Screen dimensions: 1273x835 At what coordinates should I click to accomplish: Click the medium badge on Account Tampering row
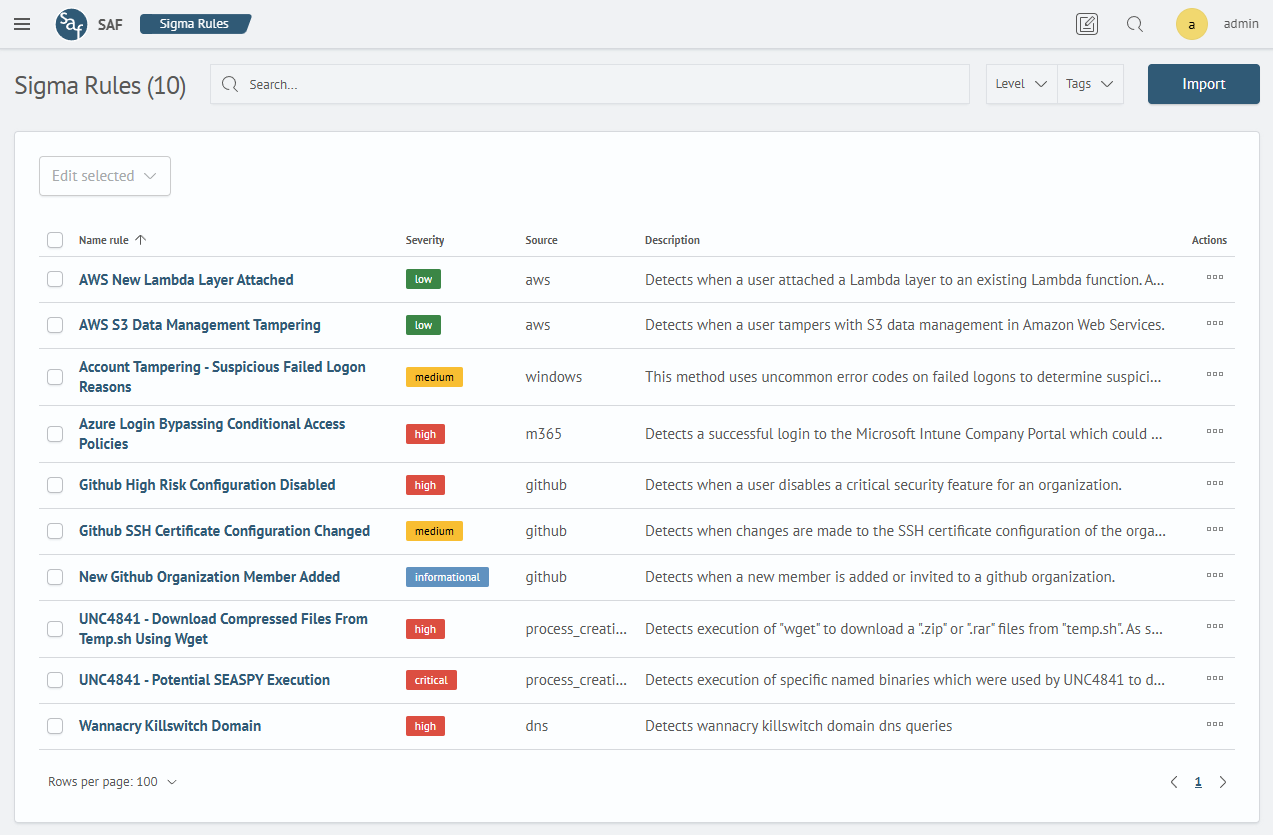[x=434, y=377]
